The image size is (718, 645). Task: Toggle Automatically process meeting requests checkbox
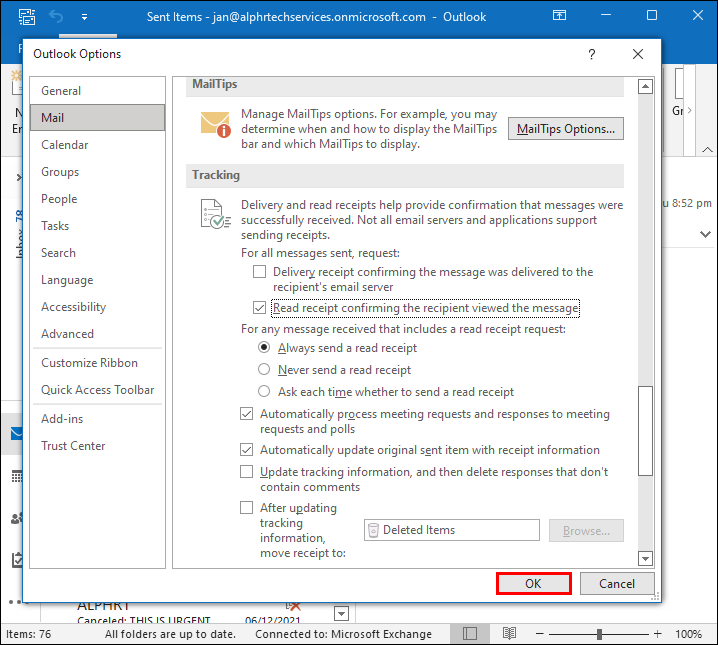[246, 414]
